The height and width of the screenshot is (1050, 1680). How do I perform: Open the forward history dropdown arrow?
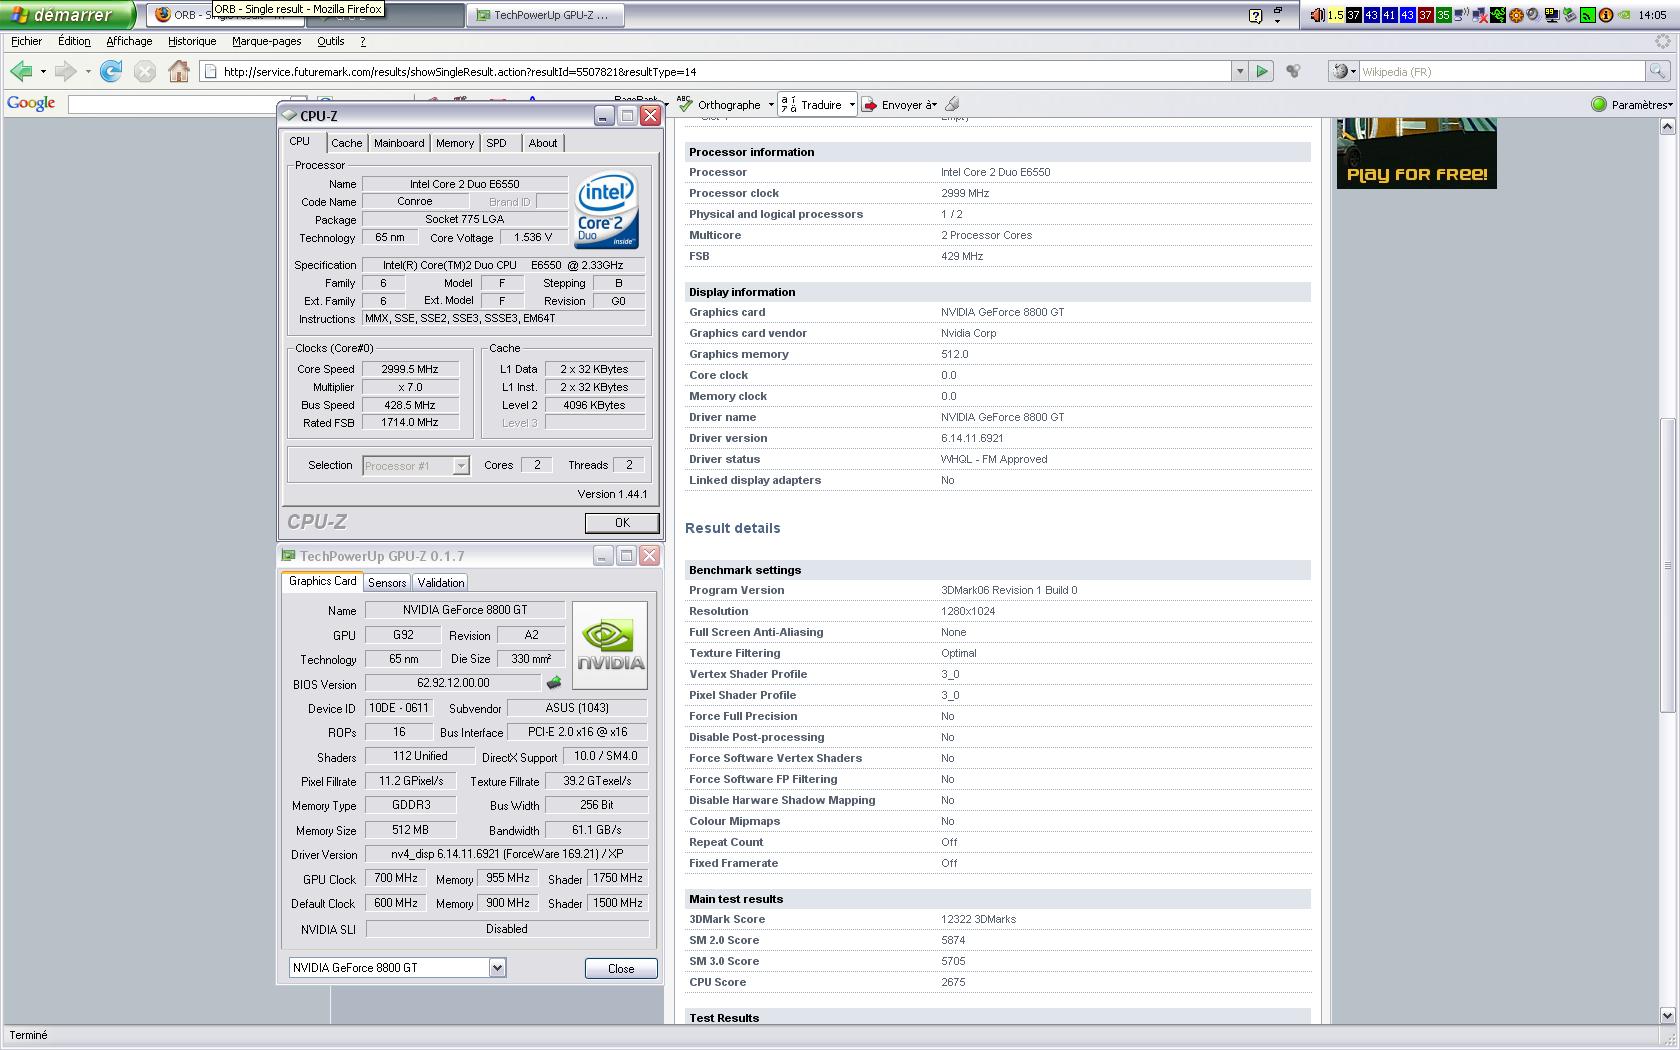(88, 72)
